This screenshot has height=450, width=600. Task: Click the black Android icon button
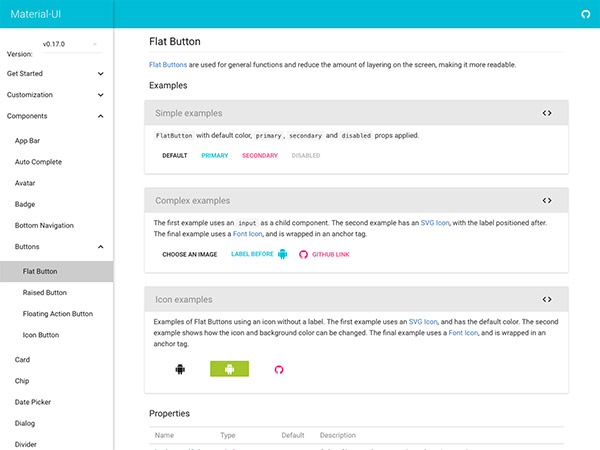pyautogui.click(x=180, y=369)
